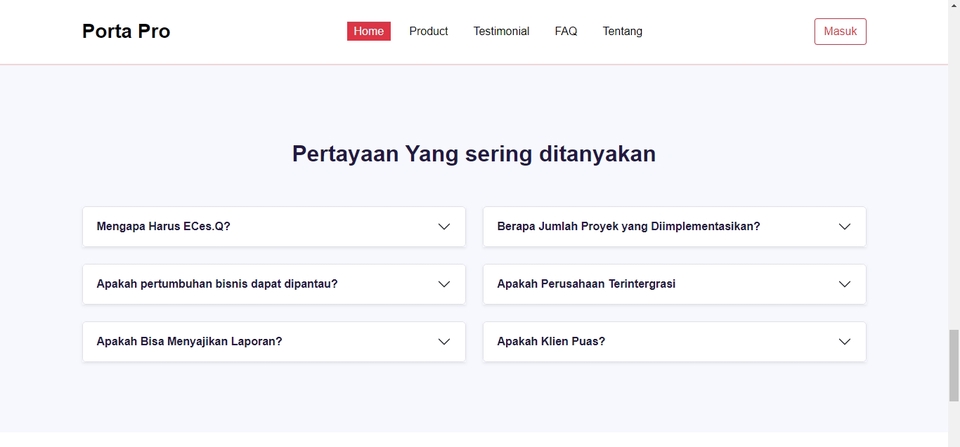Click the vertical page scrollbar thumb
This screenshot has height=447, width=960.
click(x=953, y=365)
